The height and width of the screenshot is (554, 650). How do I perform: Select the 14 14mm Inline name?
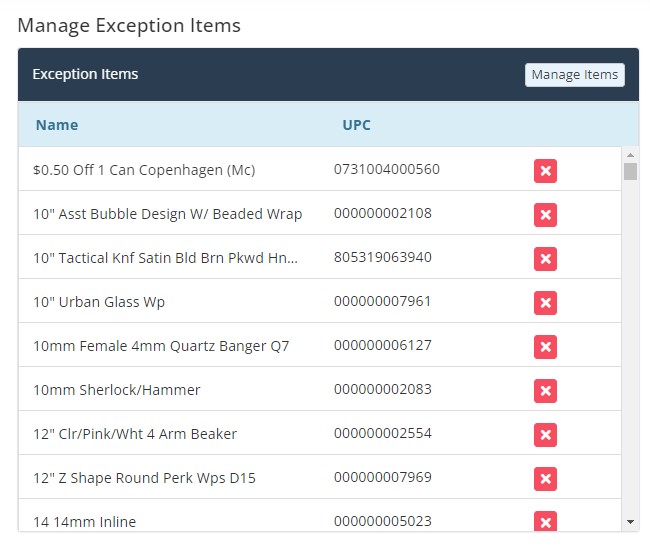[x=85, y=522]
